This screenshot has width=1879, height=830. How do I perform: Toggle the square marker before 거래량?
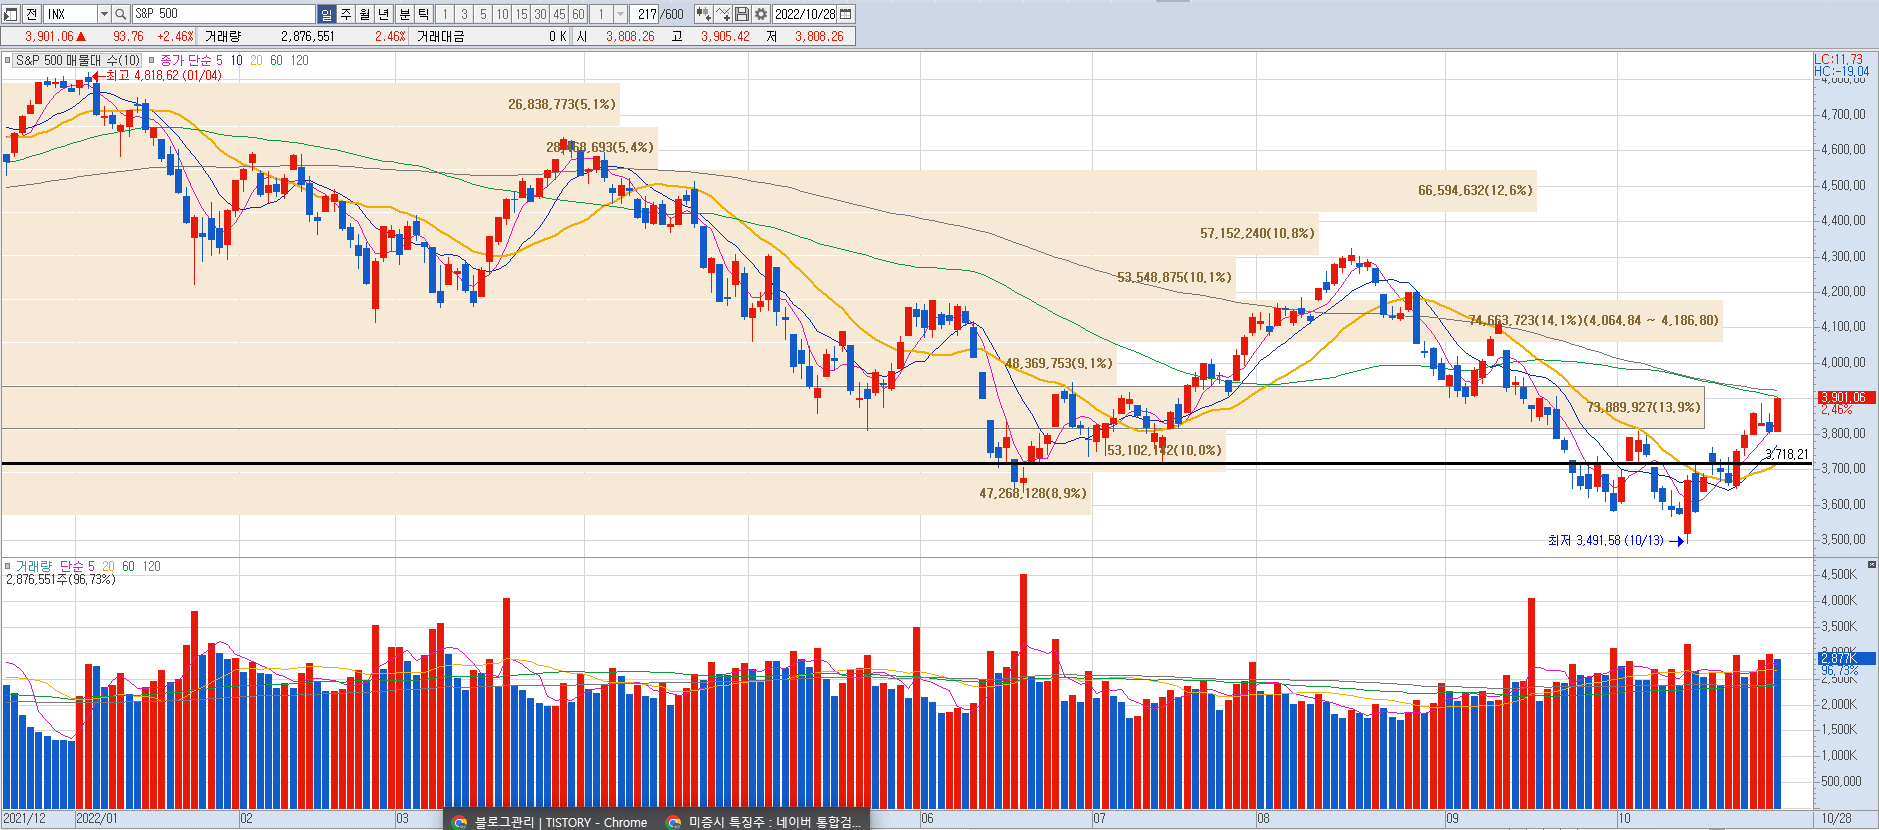coord(7,566)
